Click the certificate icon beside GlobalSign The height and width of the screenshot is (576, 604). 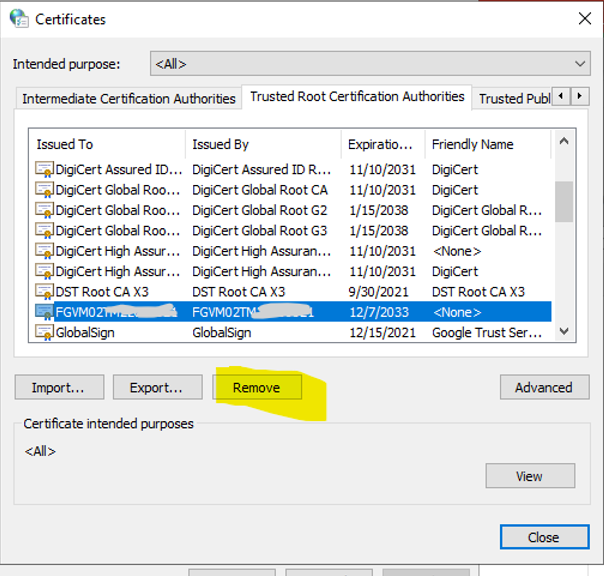pyautogui.click(x=44, y=332)
